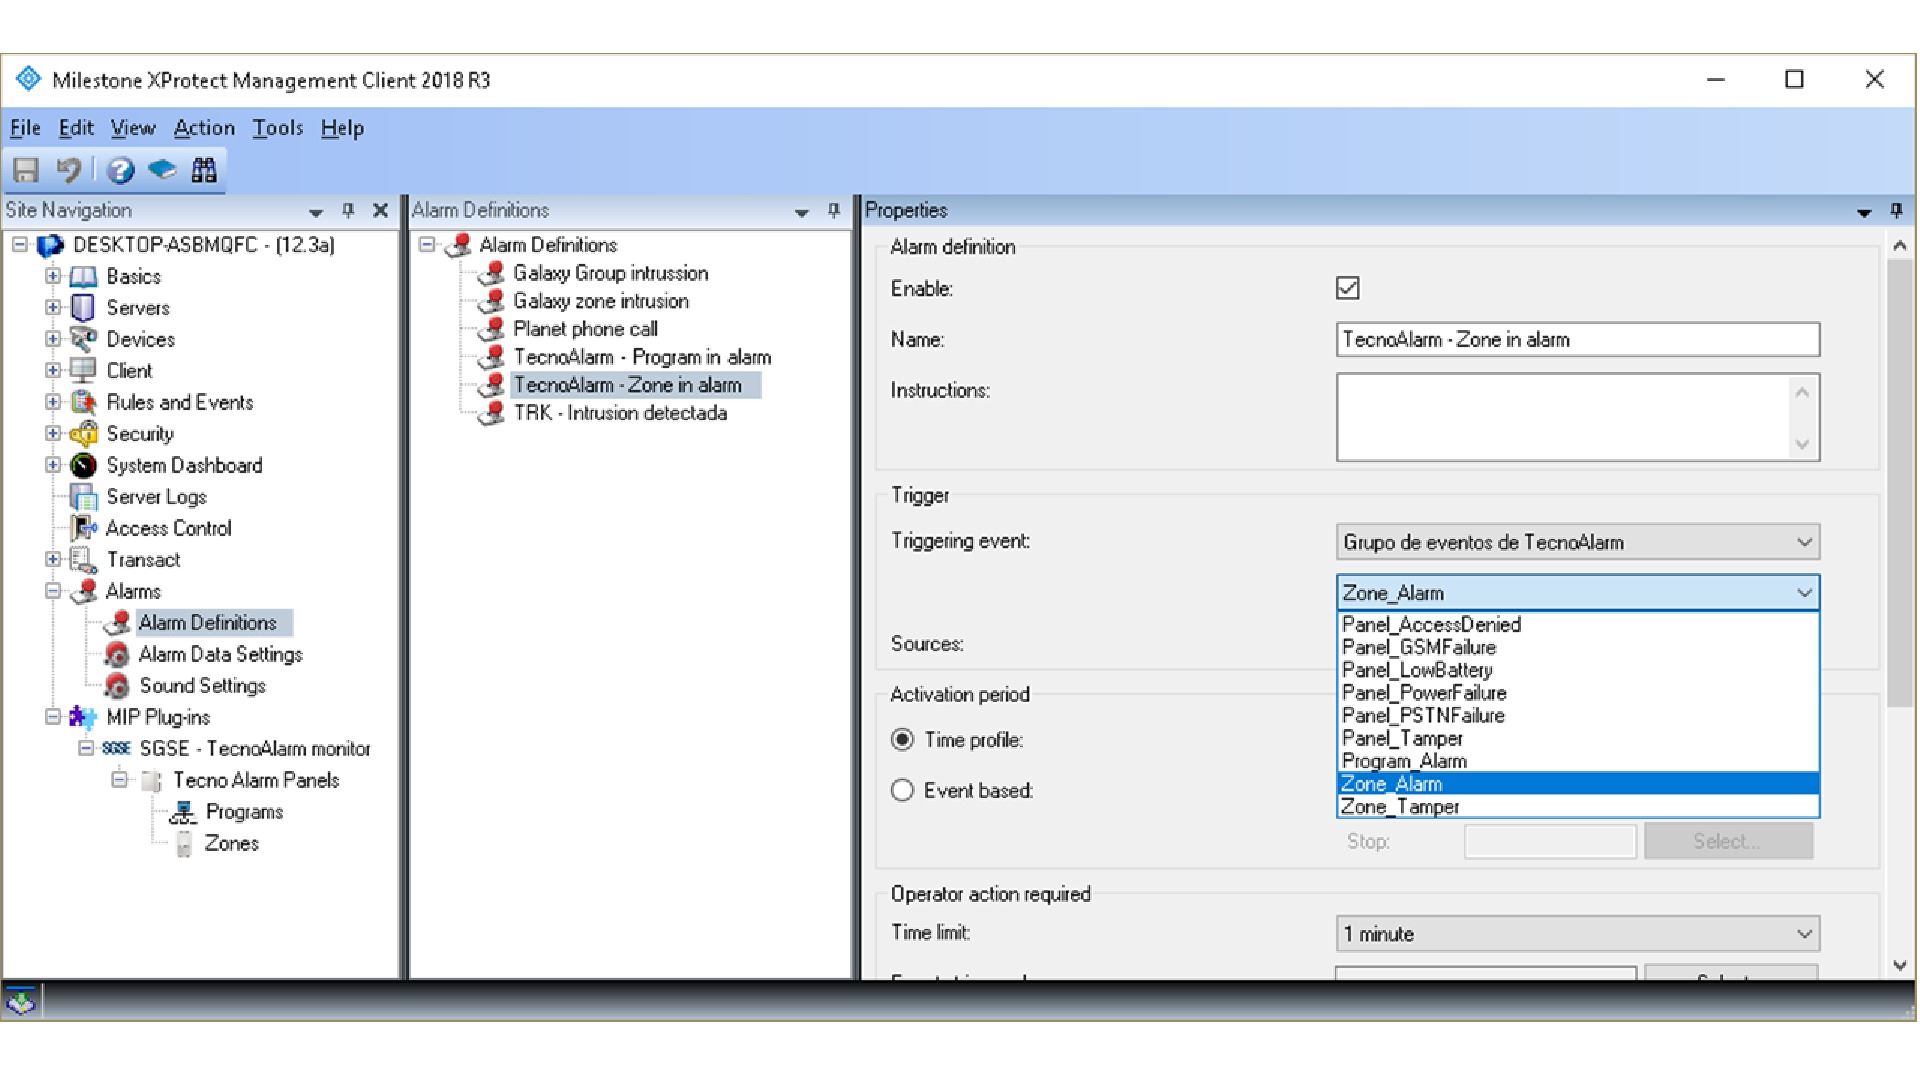The width and height of the screenshot is (1920, 1080).
Task: Uncheck the Enable alarm definition checkbox
Action: pyautogui.click(x=1348, y=288)
